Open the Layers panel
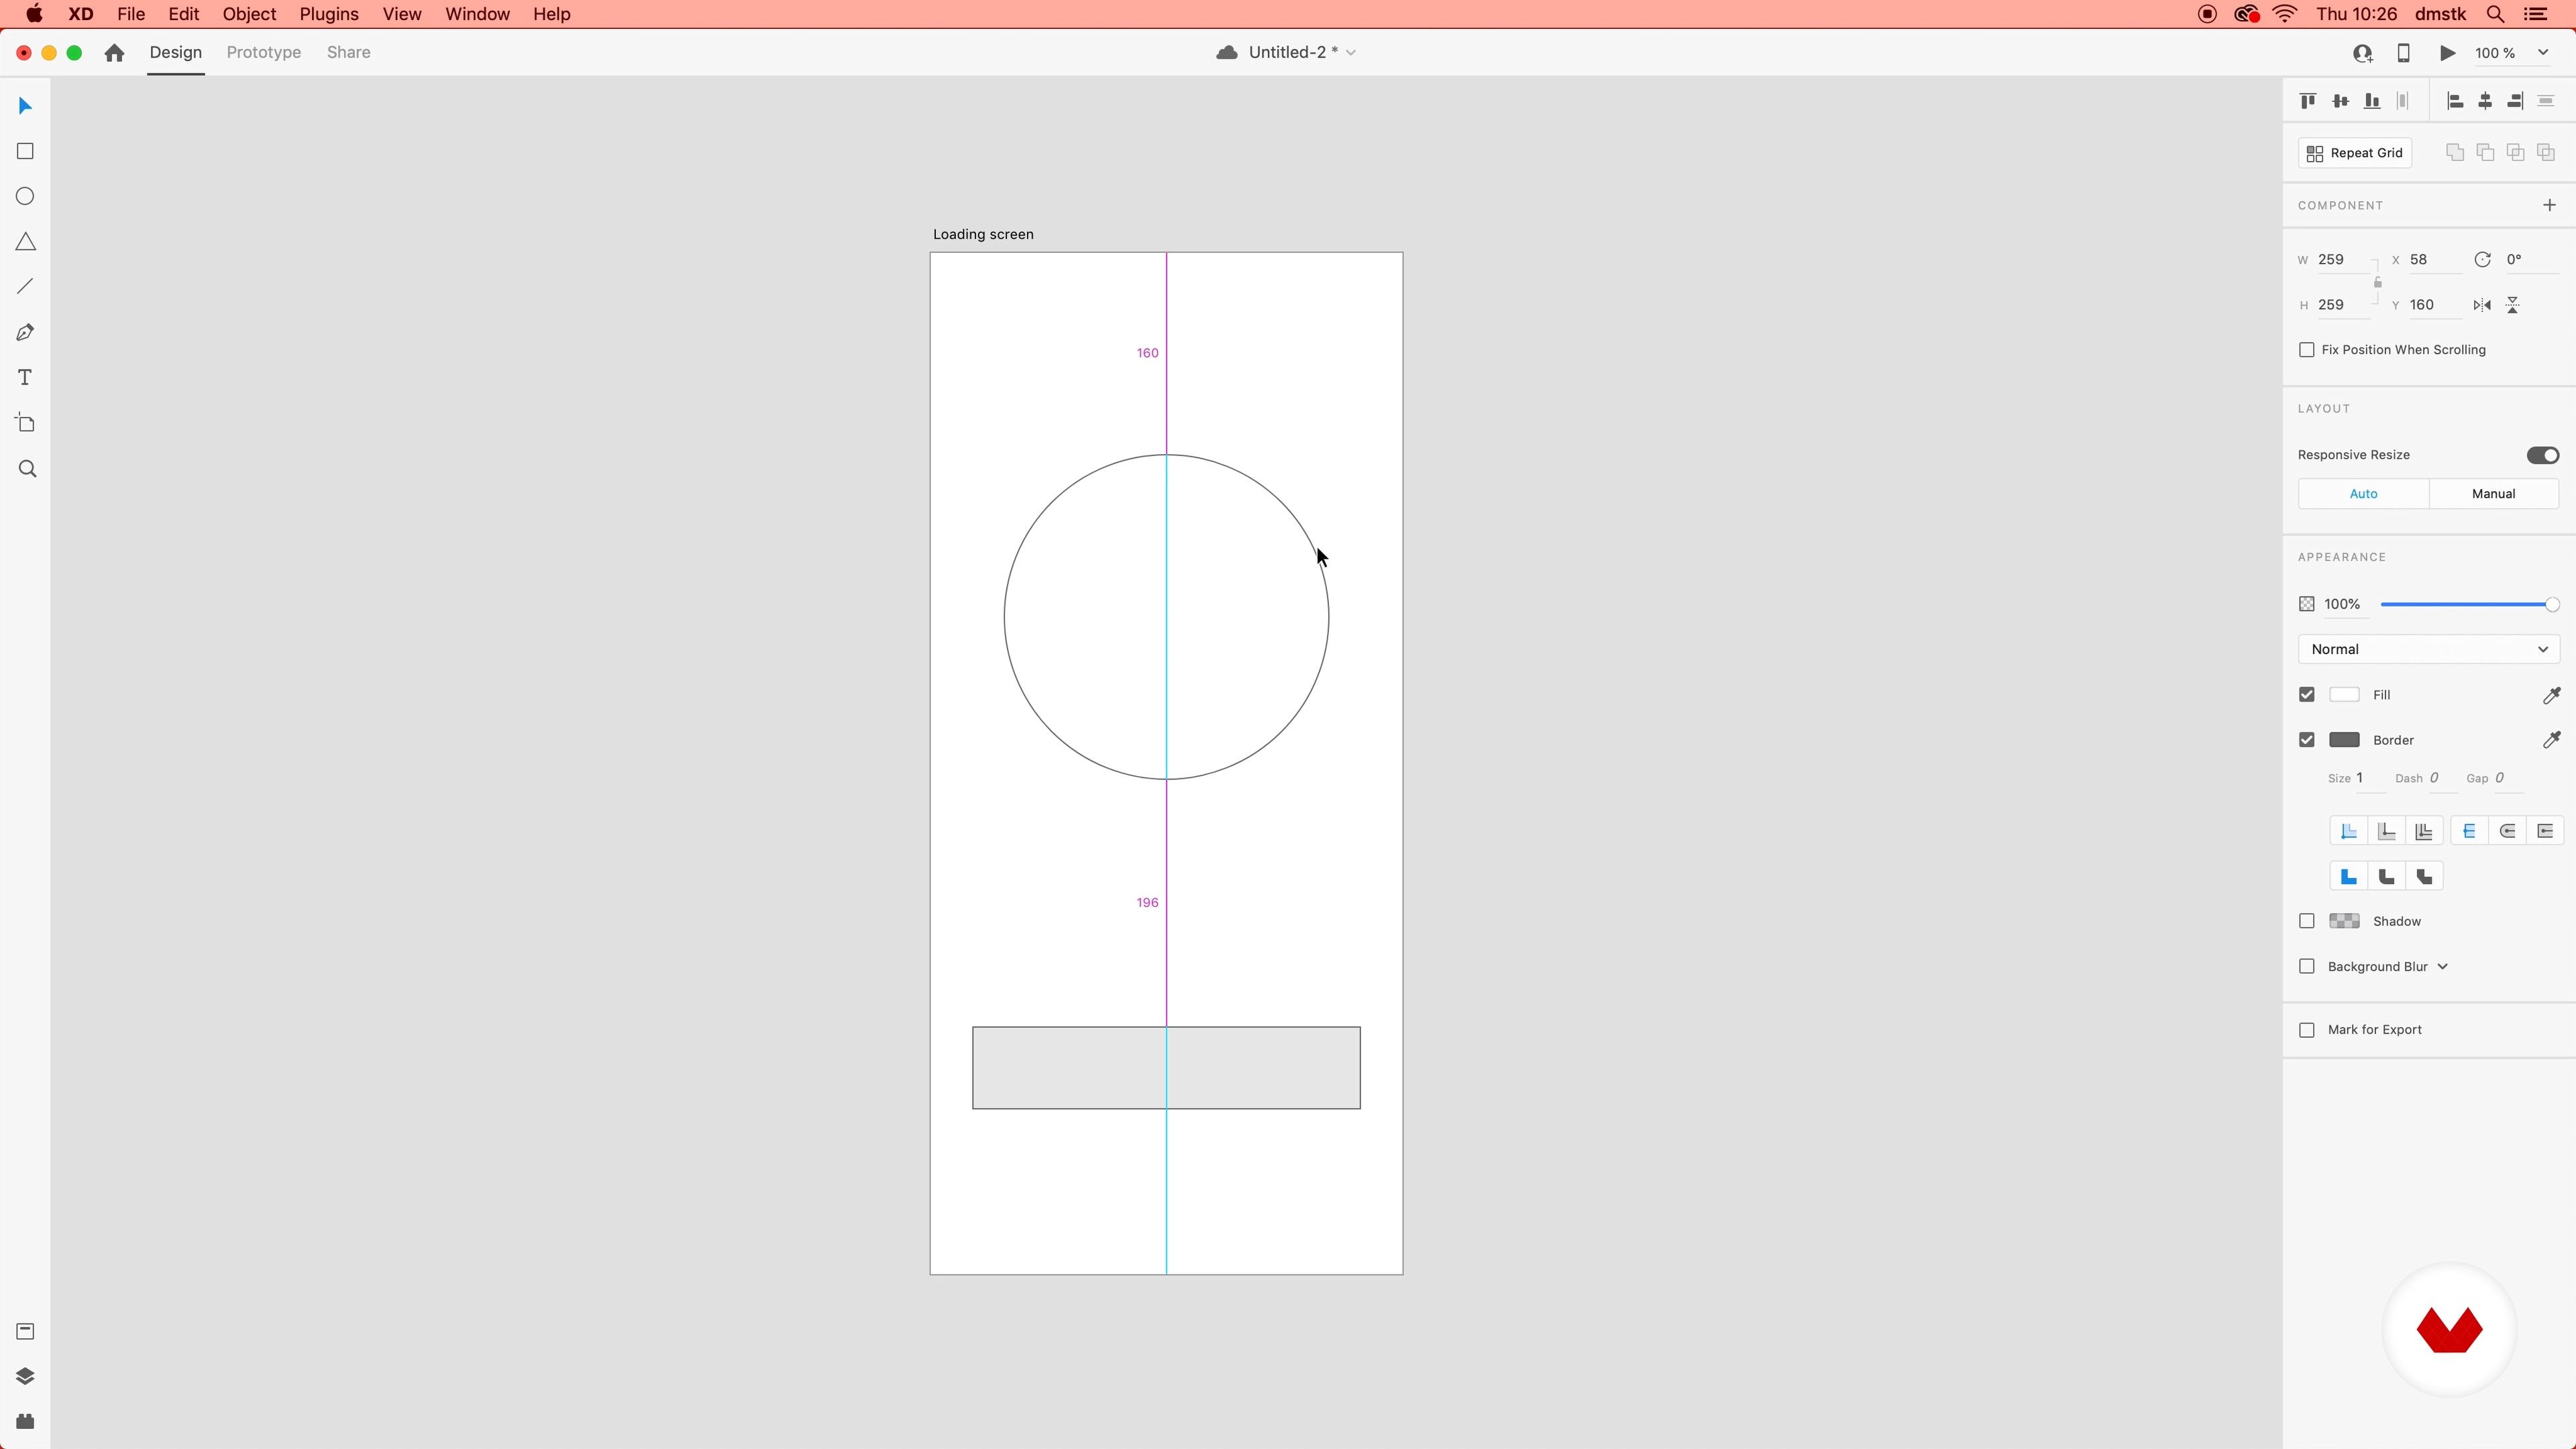 point(25,1376)
